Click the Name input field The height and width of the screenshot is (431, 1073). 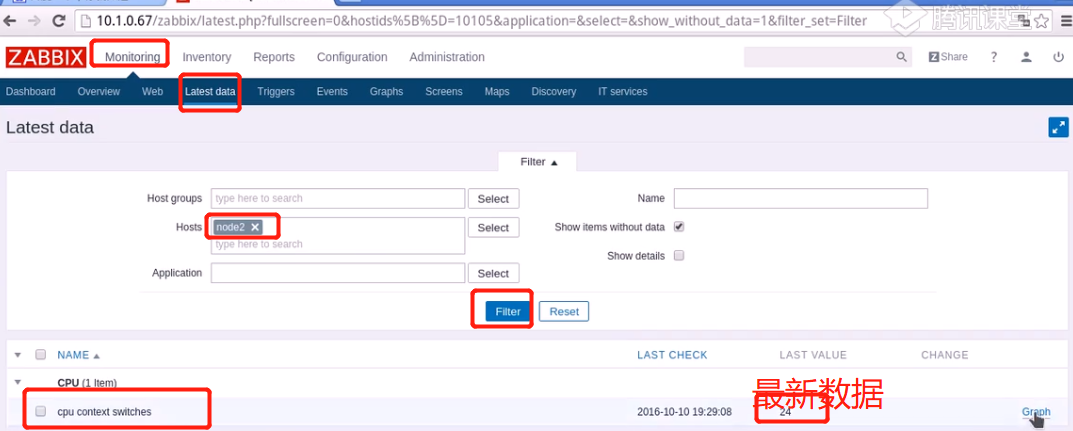click(801, 198)
